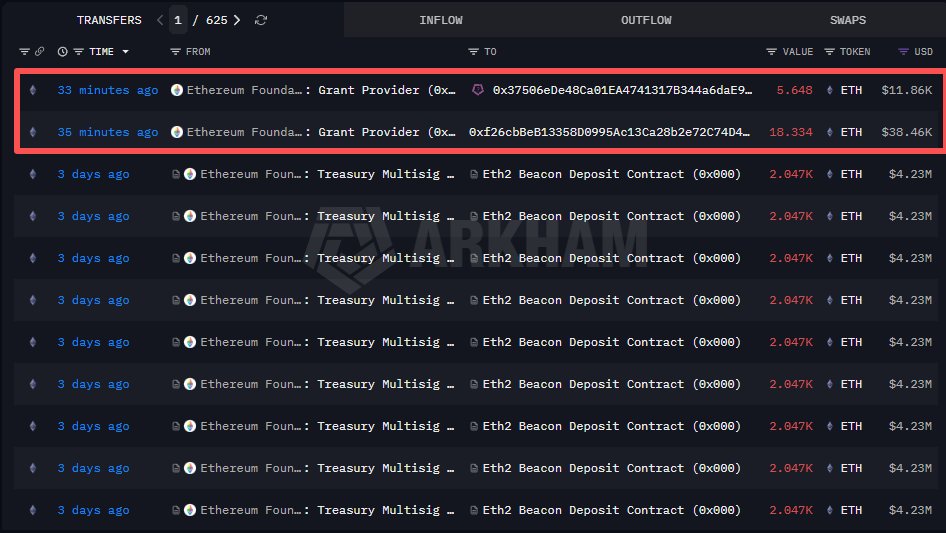Image resolution: width=946 pixels, height=533 pixels.
Task: Click the clock icon beside TIME
Action: click(62, 52)
